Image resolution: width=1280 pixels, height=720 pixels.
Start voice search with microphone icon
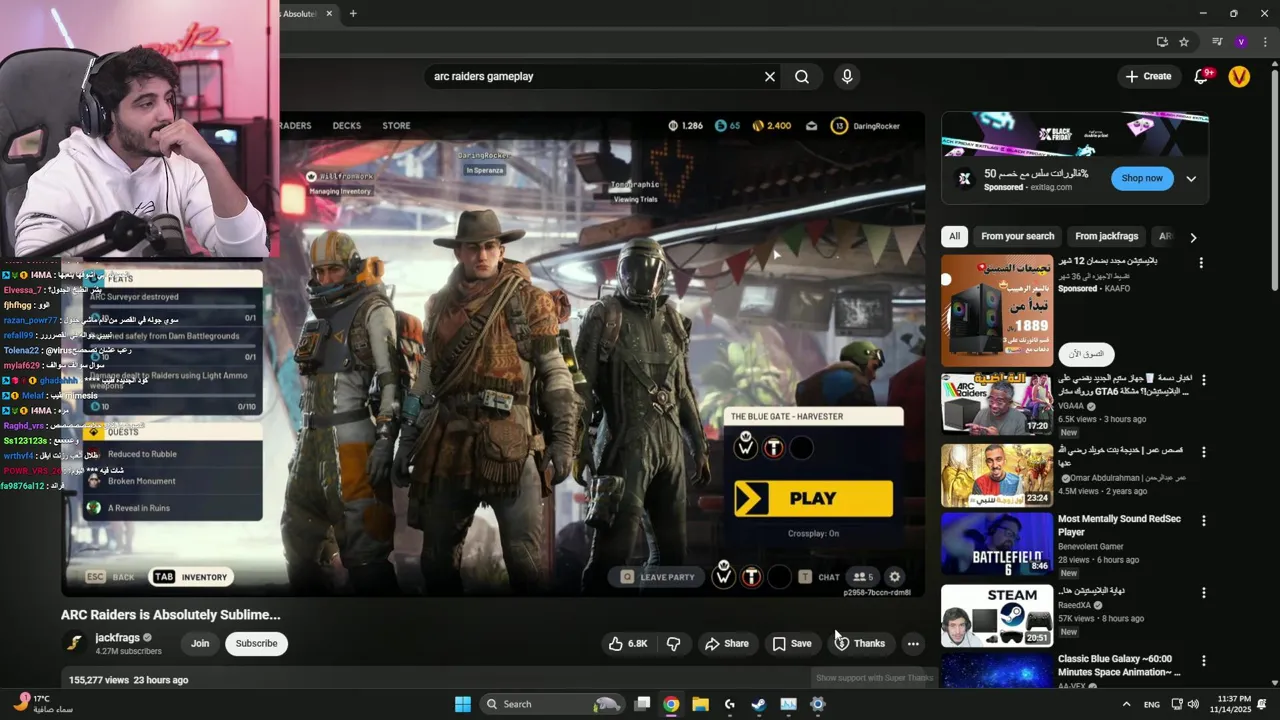(847, 77)
